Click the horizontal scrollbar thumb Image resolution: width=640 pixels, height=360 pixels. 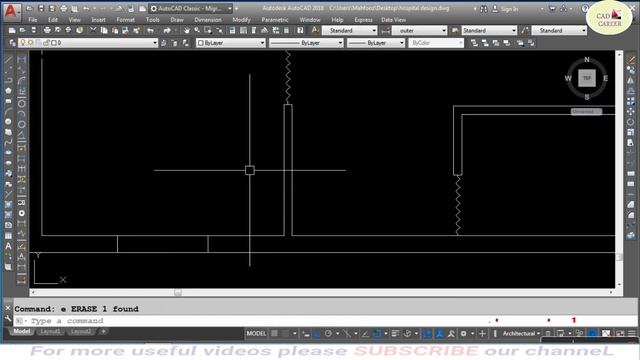tap(178, 292)
